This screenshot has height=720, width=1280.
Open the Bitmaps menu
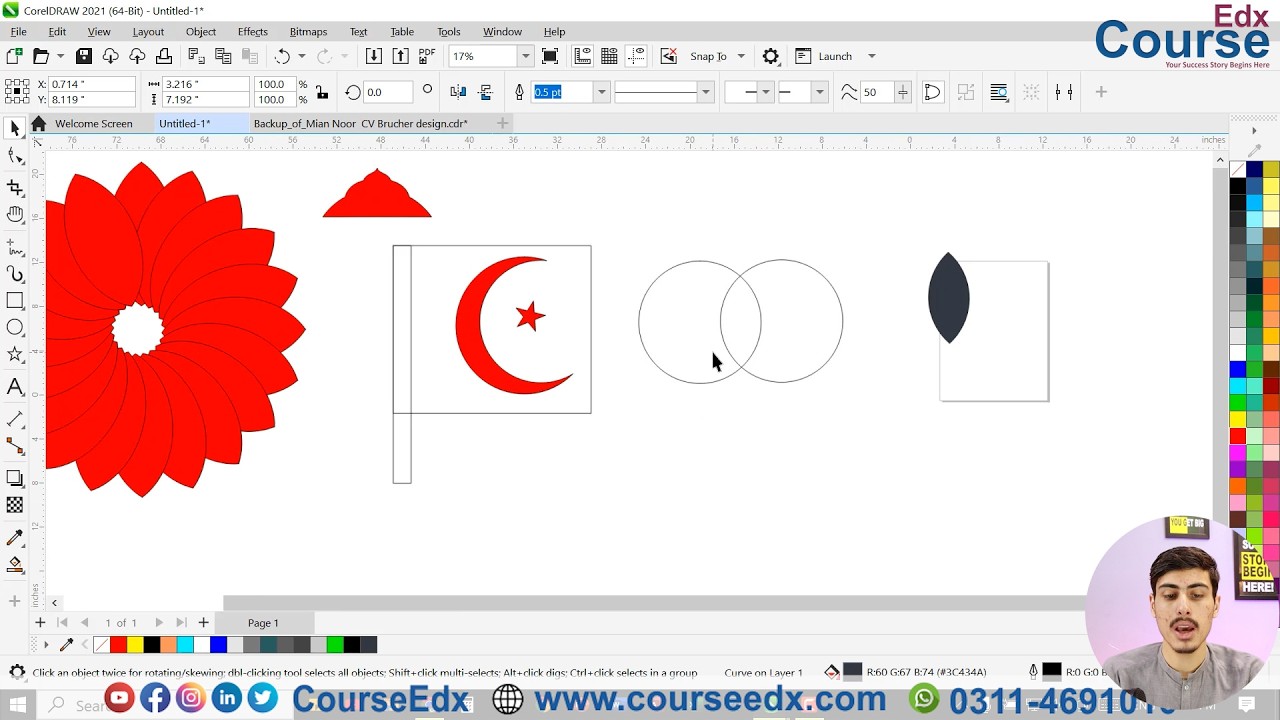click(x=308, y=31)
